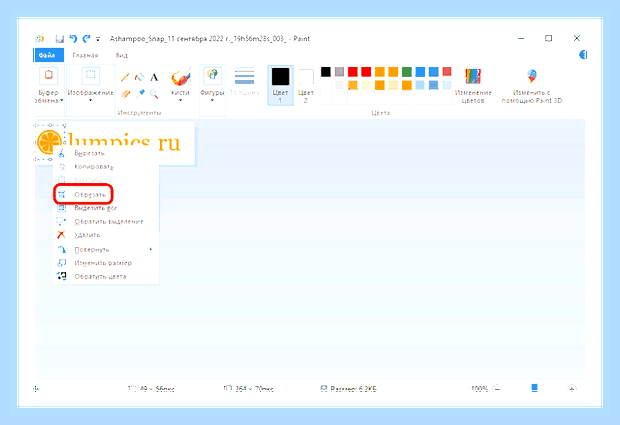Image resolution: width=620 pixels, height=425 pixels.
Task: Pick the black swatch in the palette
Action: pyautogui.click(x=325, y=72)
